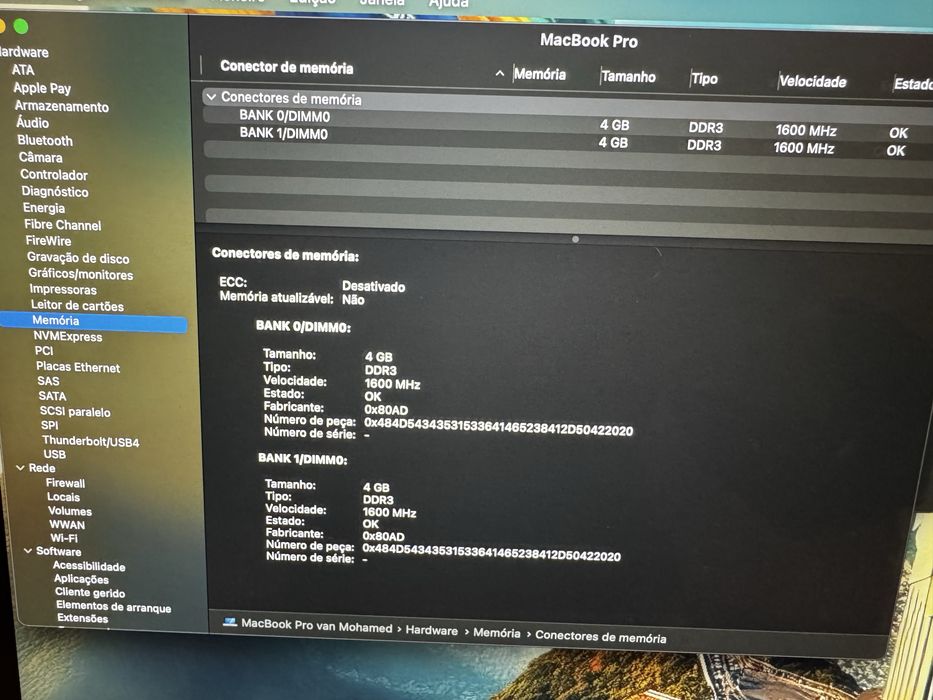933x700 pixels.
Task: Click Hardware in the path bar
Action: coord(431,631)
